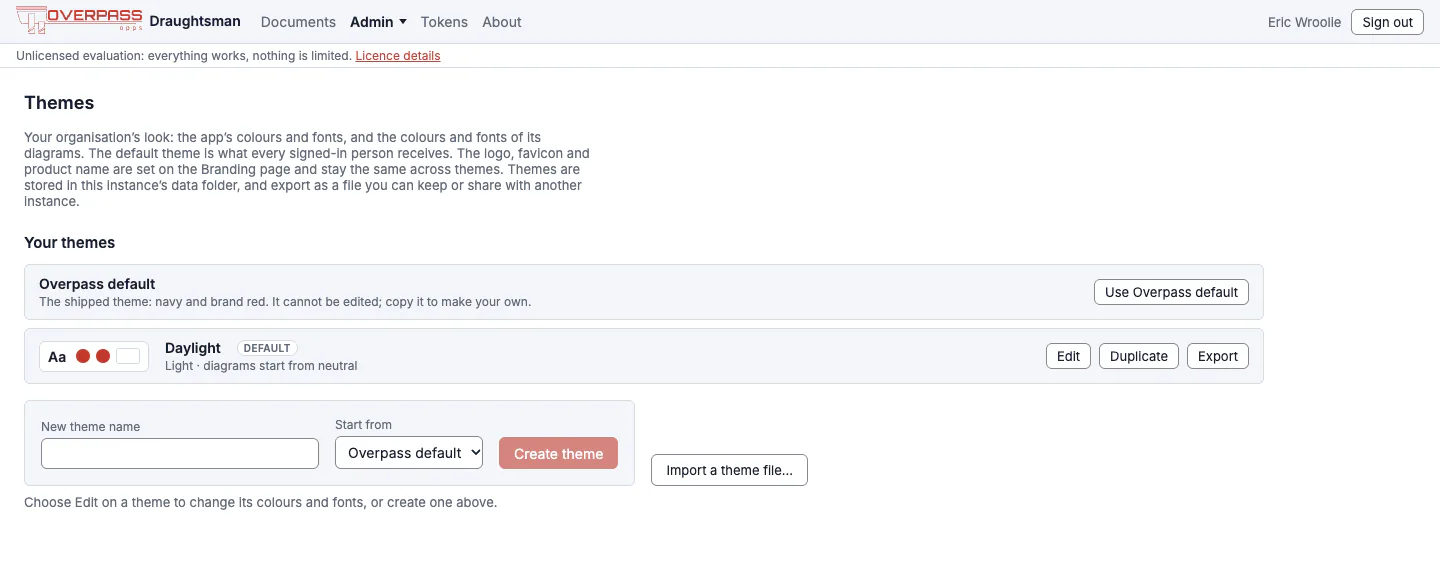Click the white swatch of Daylight

pos(128,356)
